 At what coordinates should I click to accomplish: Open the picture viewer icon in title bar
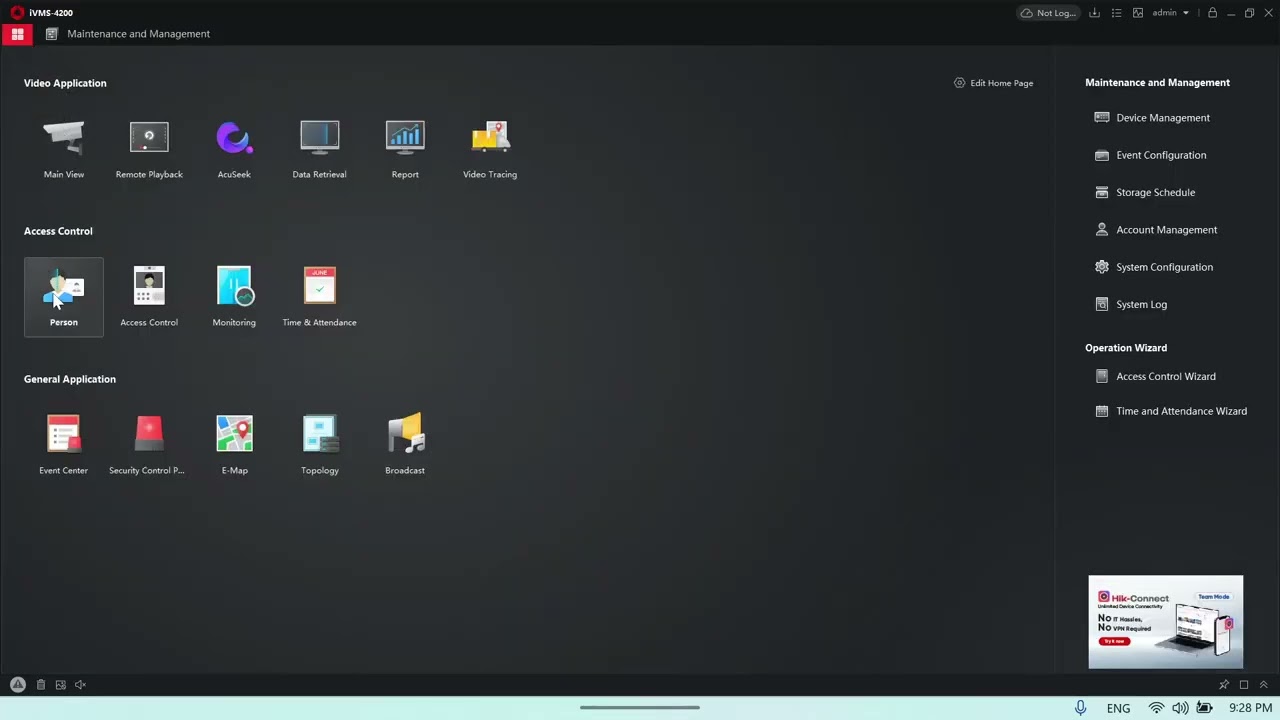1138,13
